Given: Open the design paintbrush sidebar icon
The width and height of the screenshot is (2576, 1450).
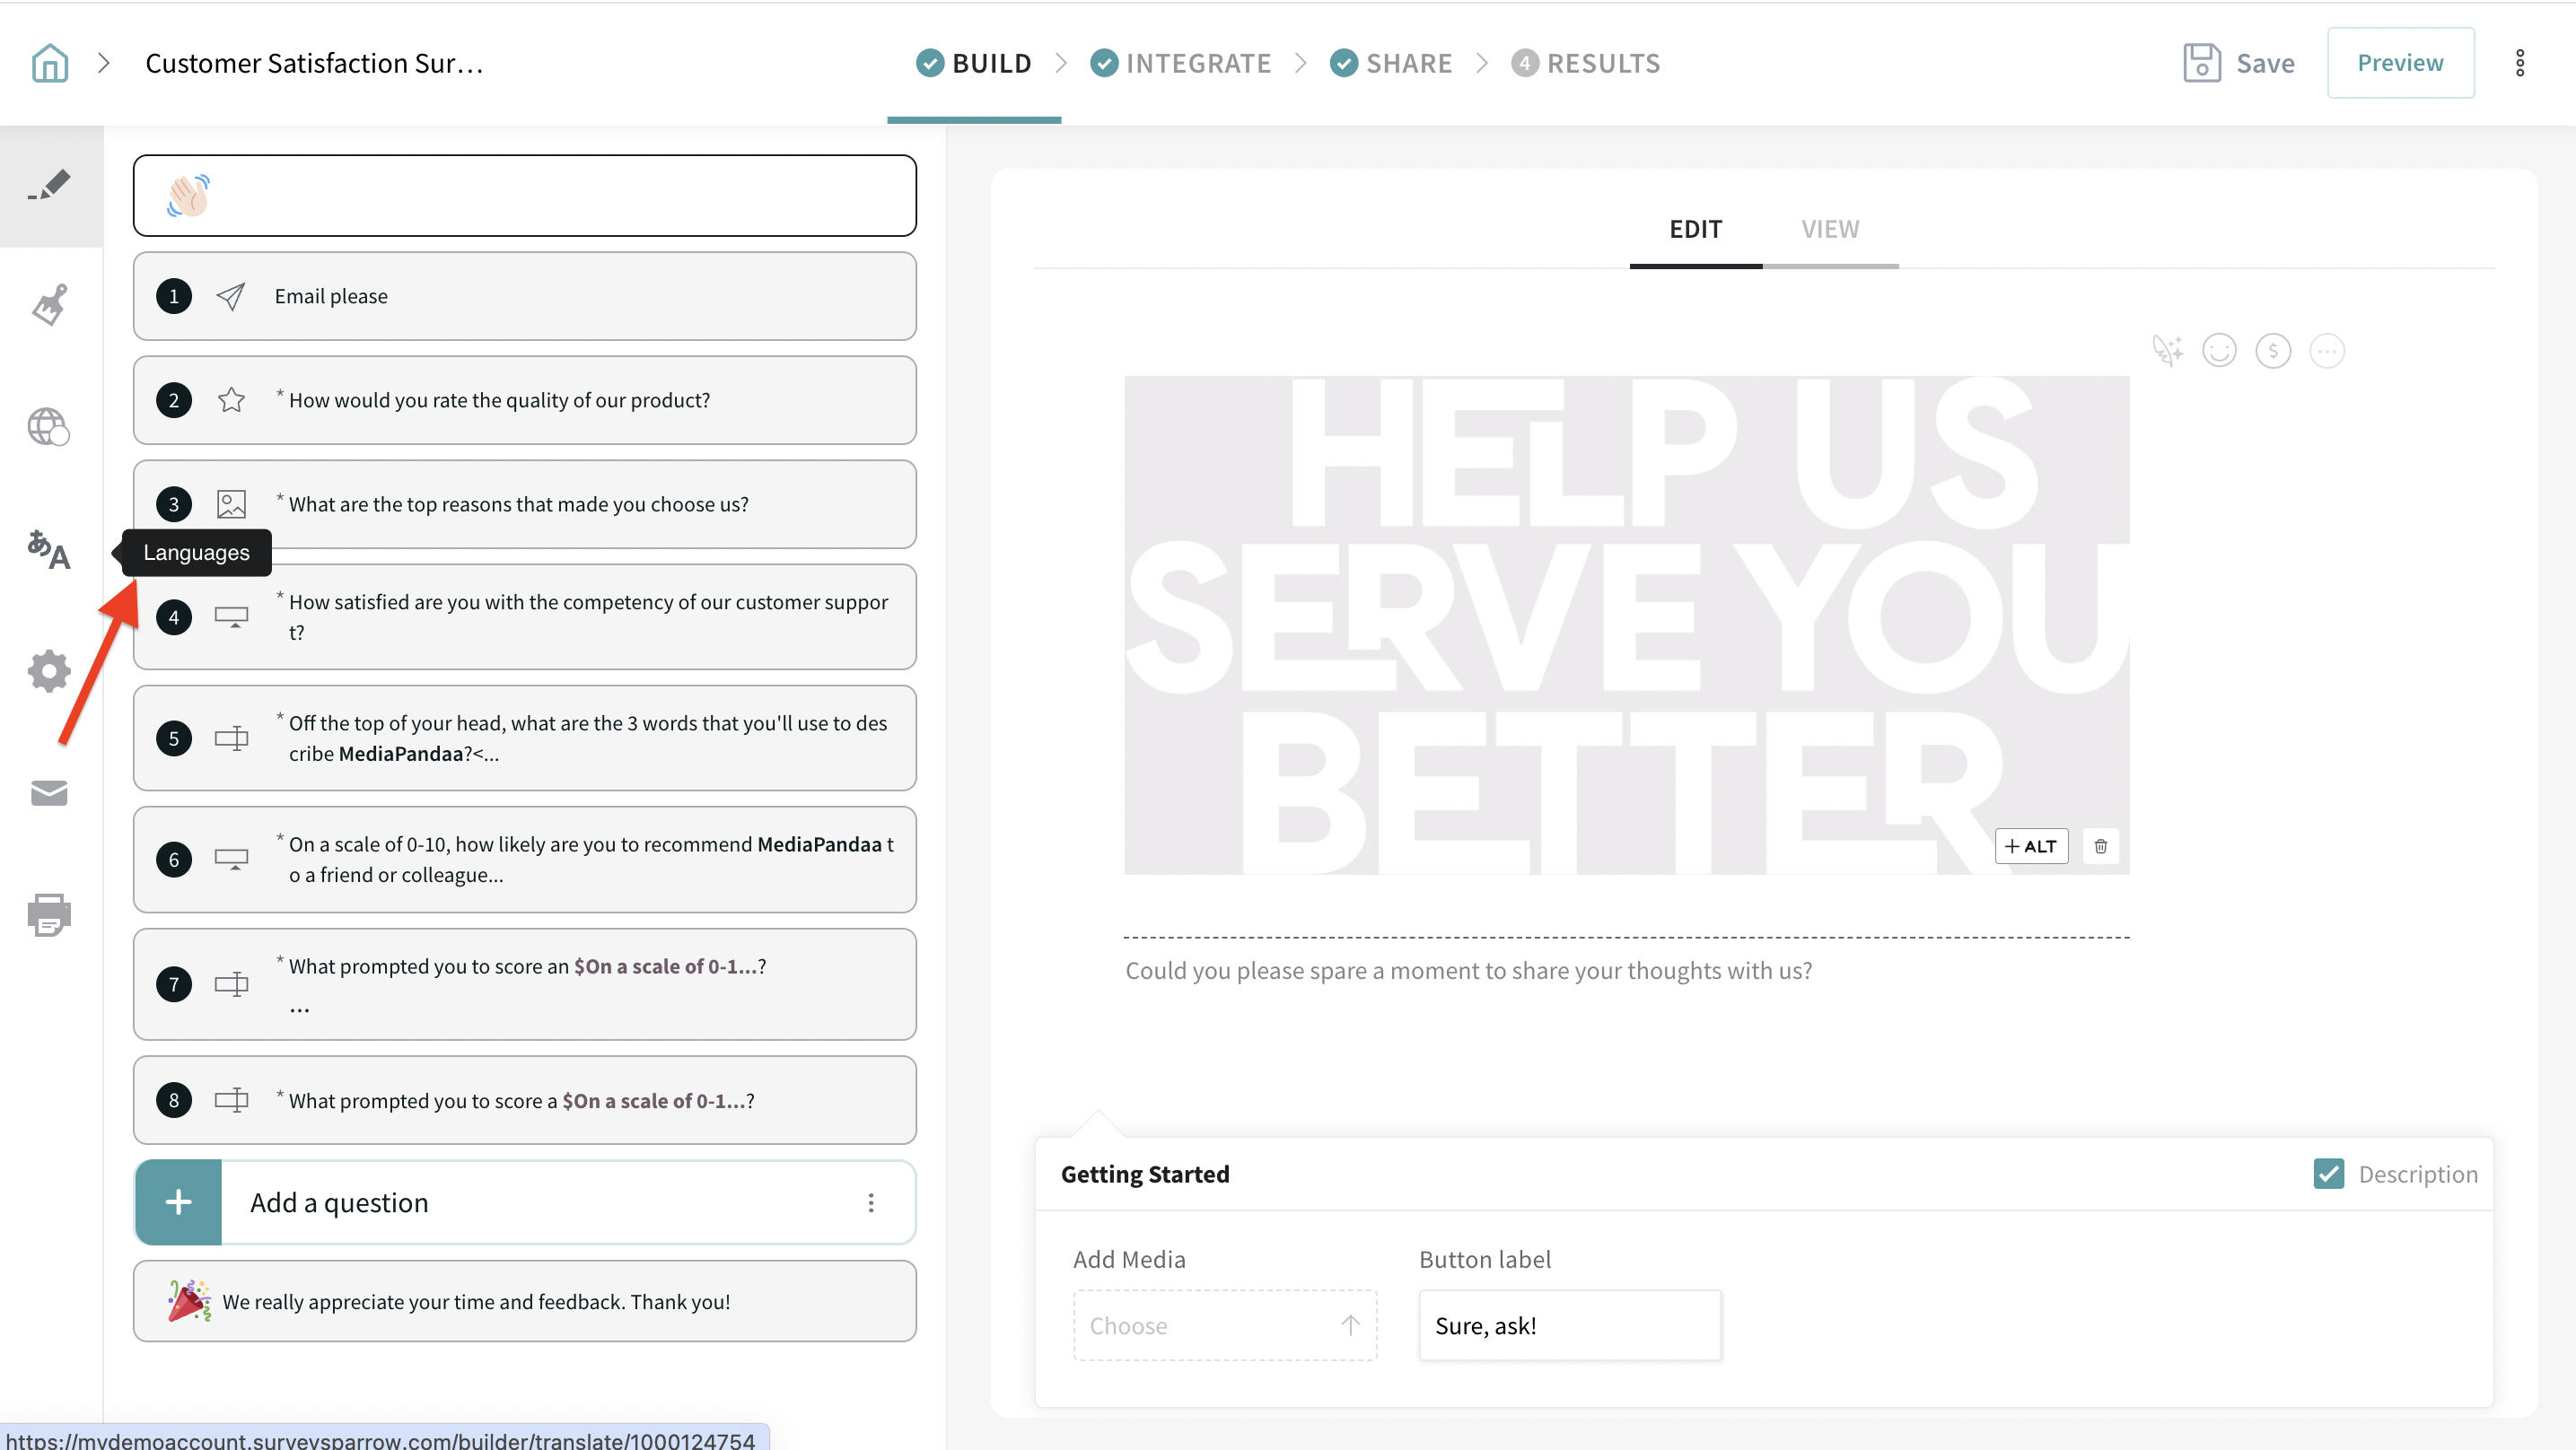Looking at the screenshot, I should coord(49,304).
